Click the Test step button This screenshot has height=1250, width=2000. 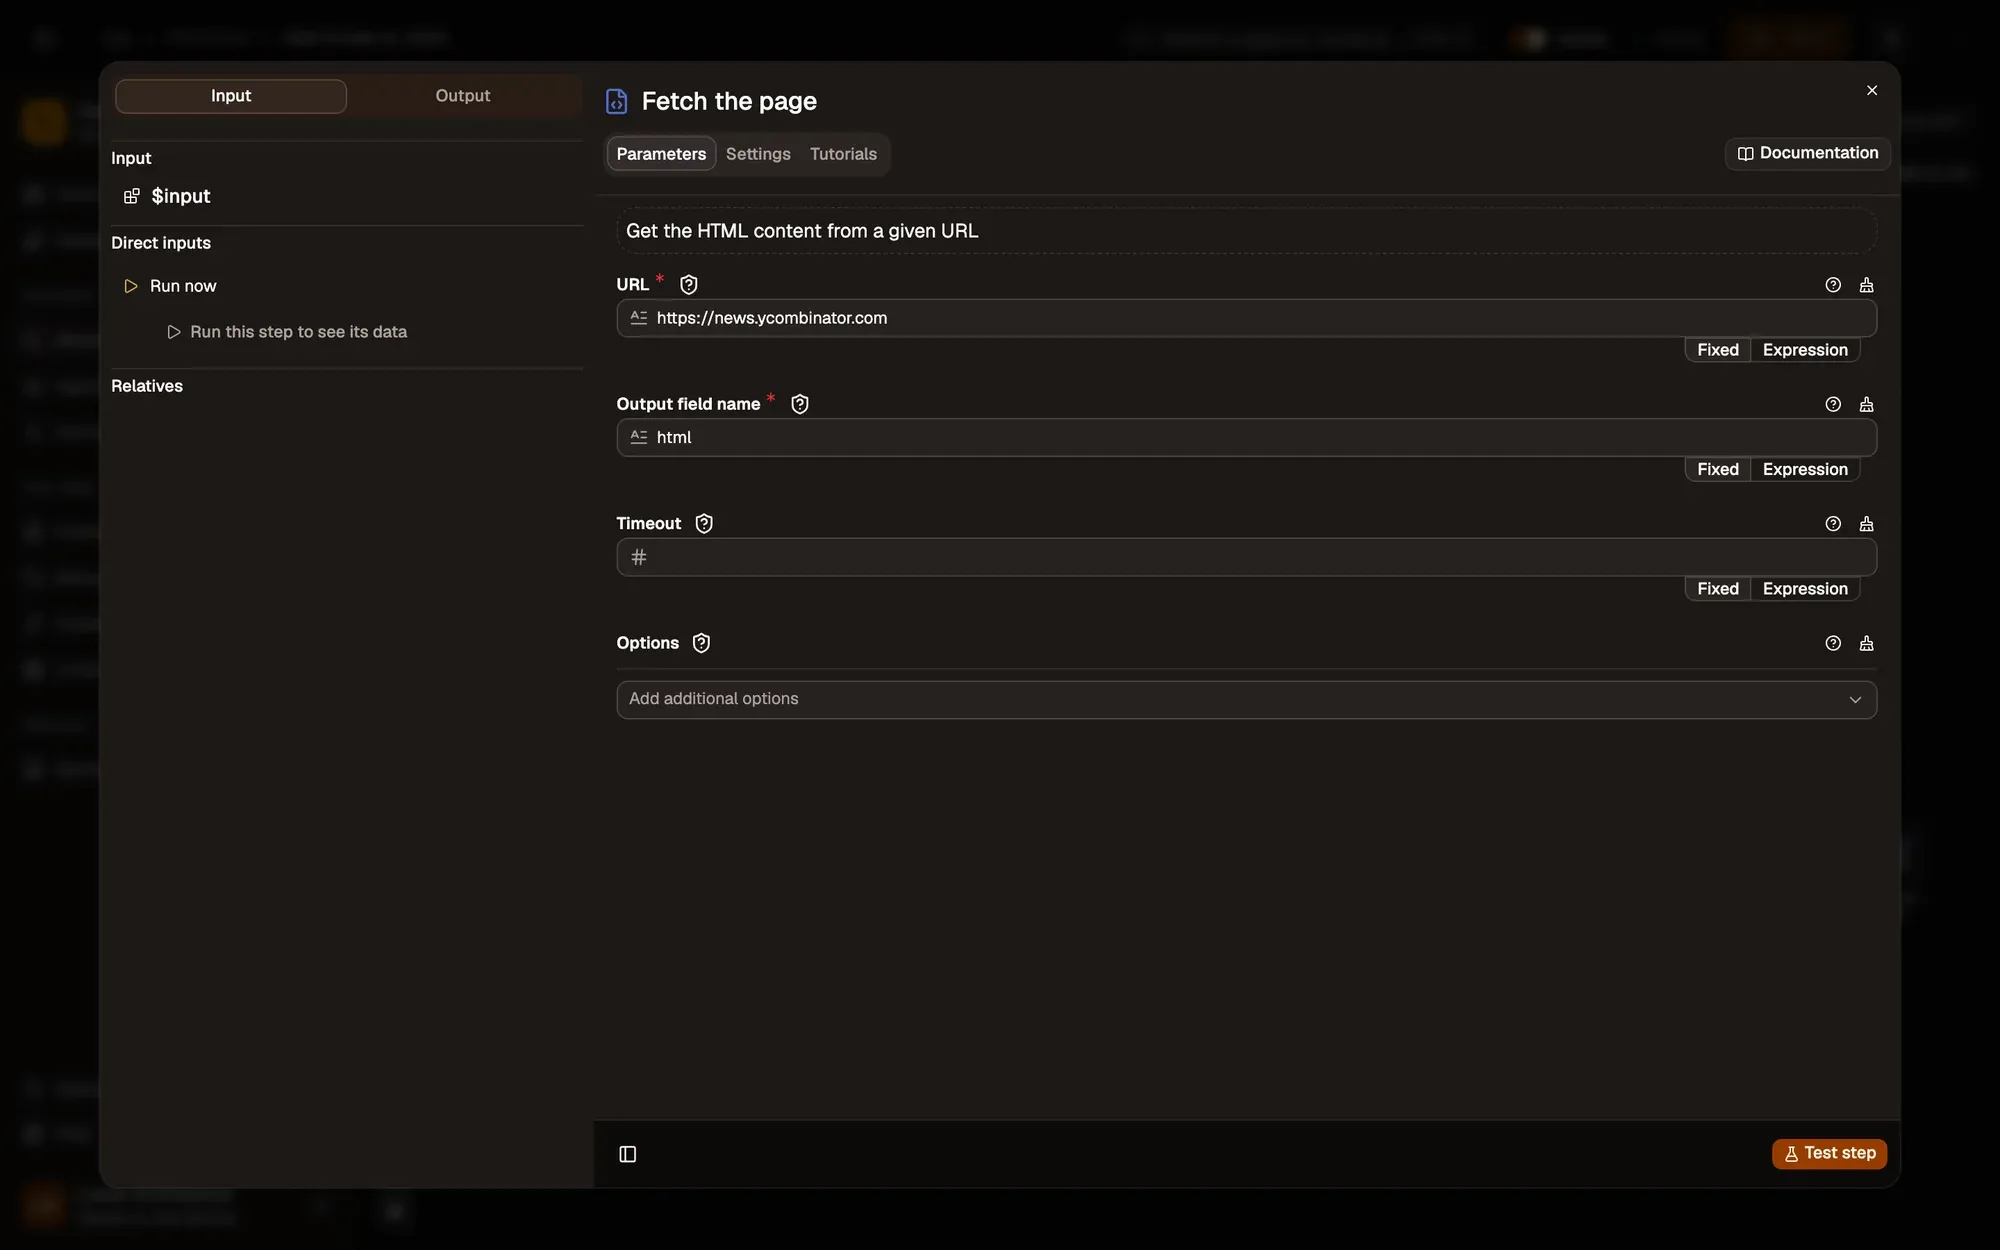pyautogui.click(x=1829, y=1153)
